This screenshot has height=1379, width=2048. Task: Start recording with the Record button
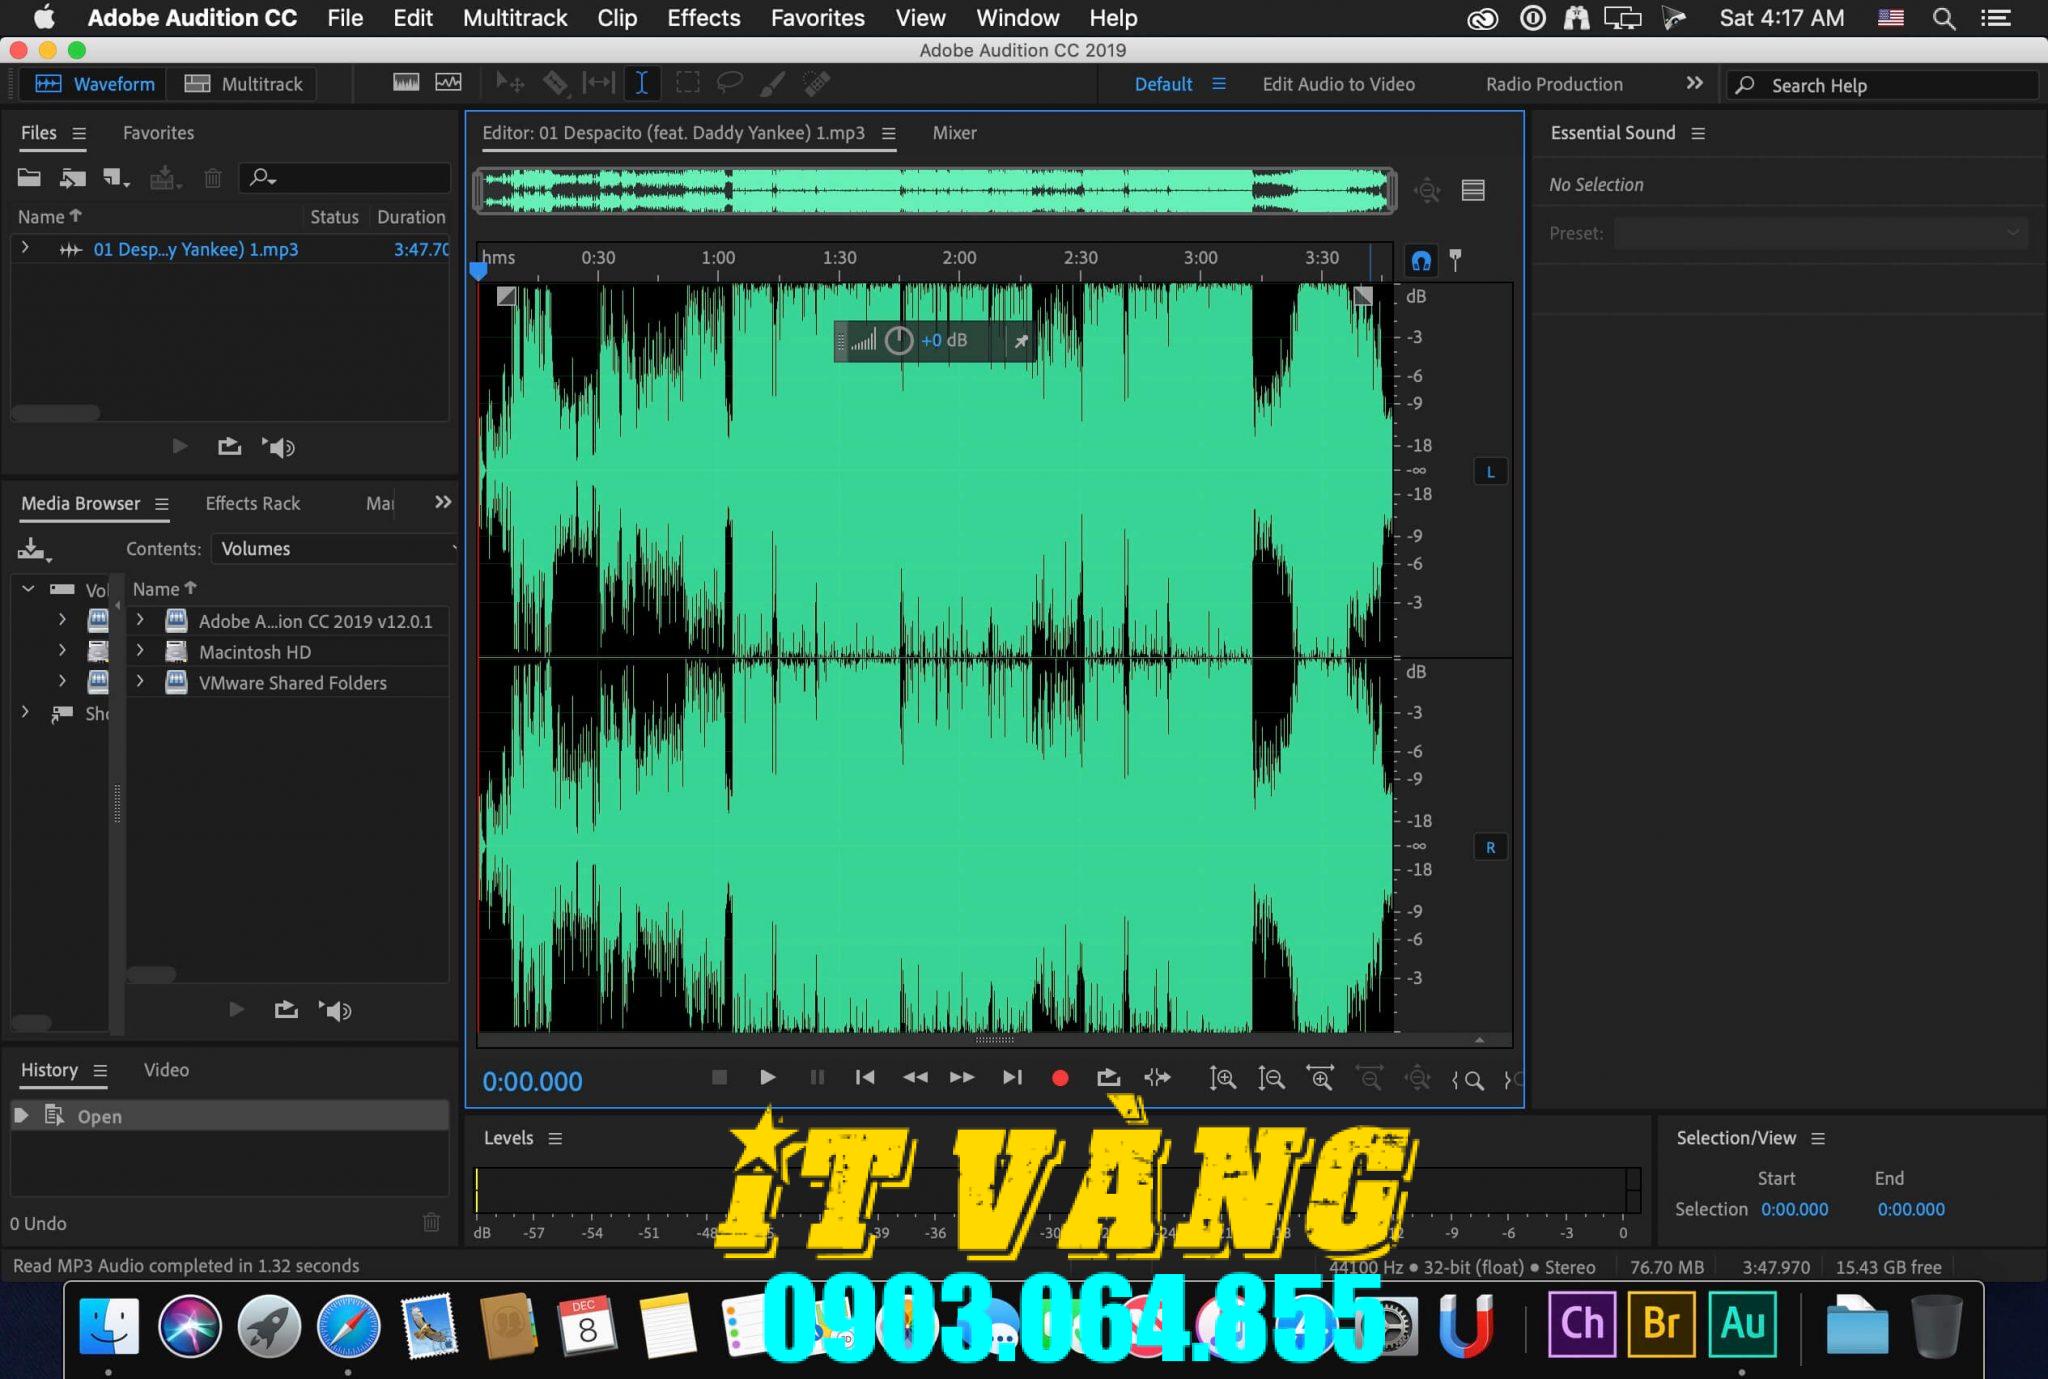pos(1059,1078)
